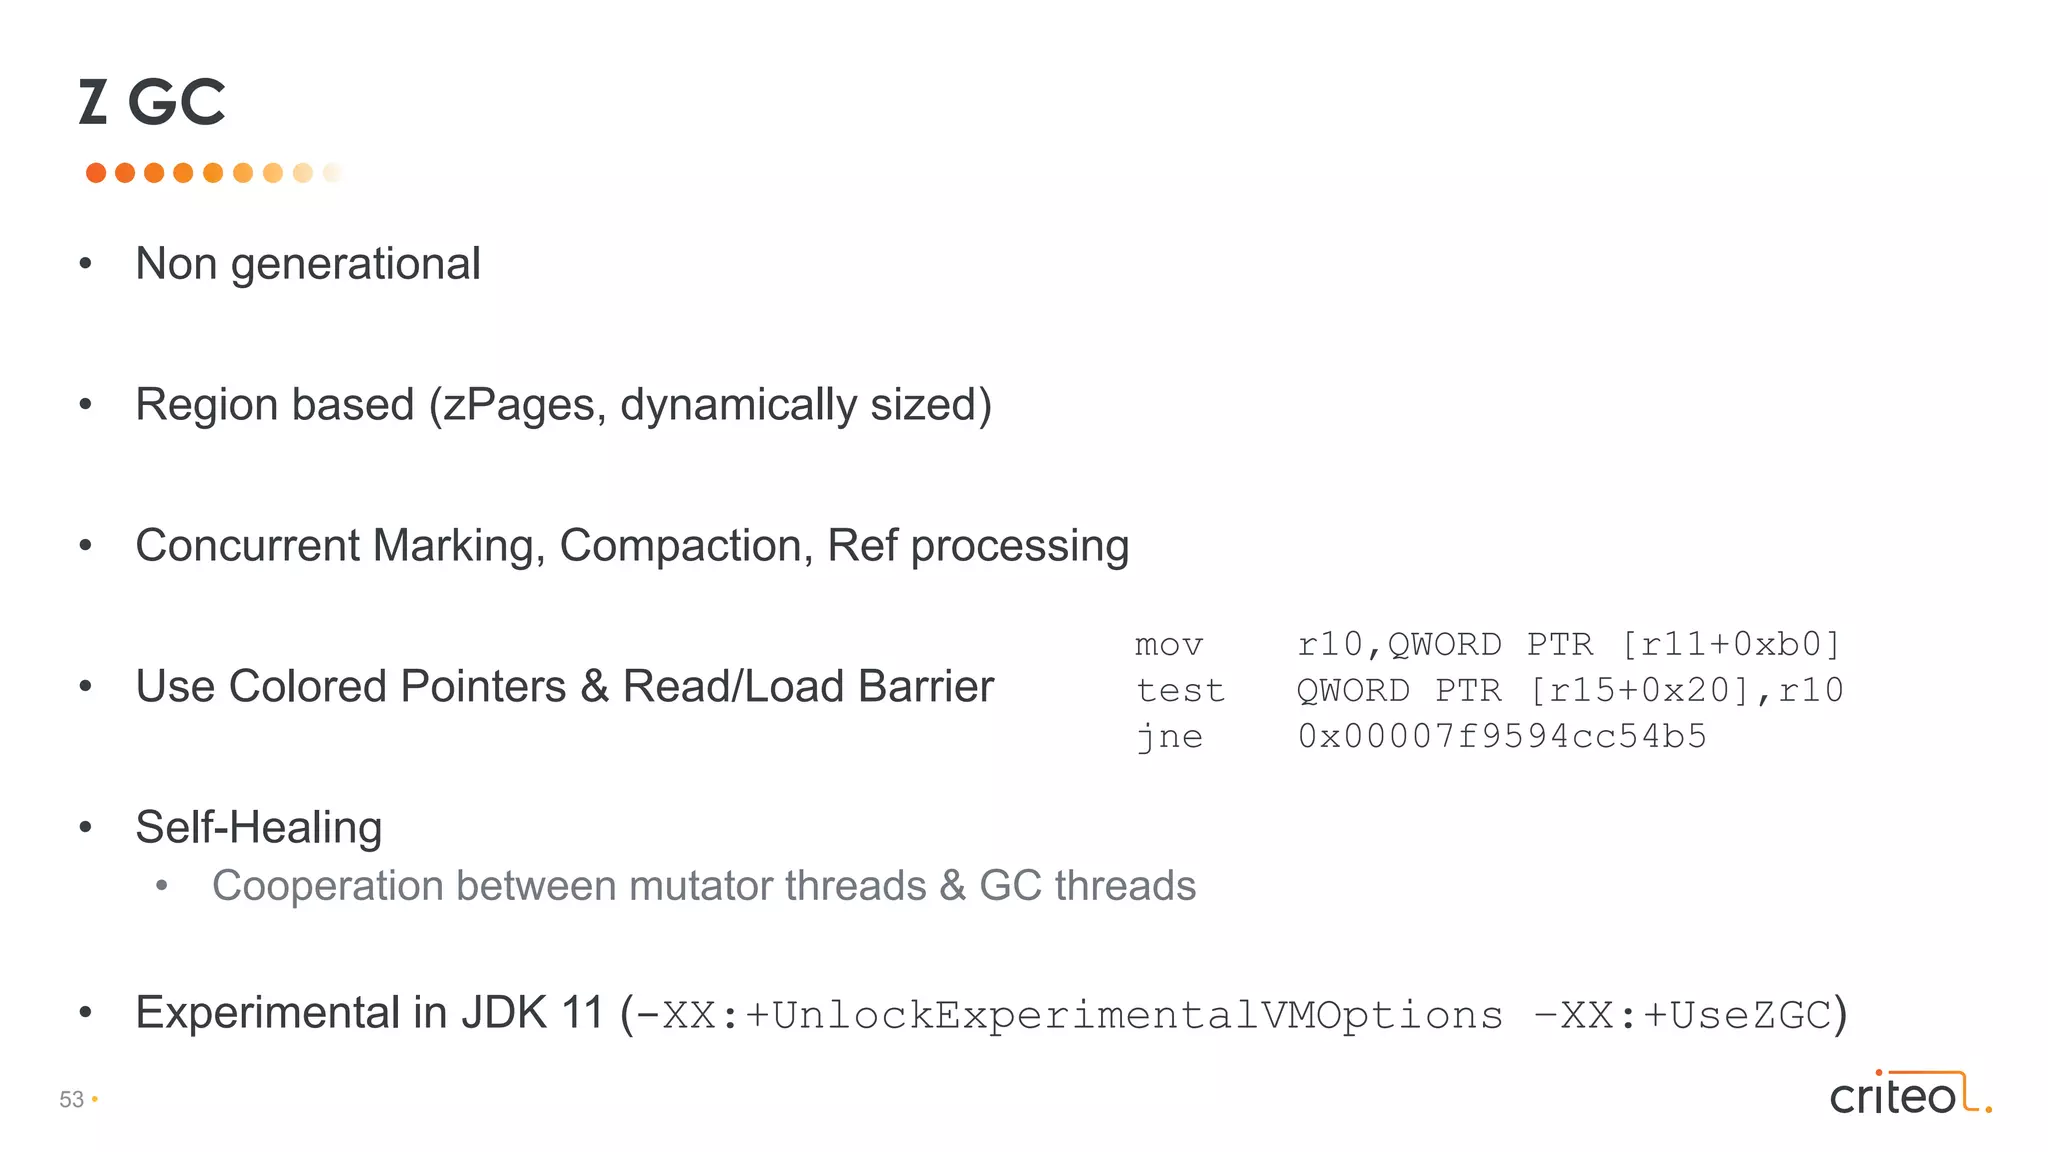Click the jump address 0x00007f9594cc54b5

pyautogui.click(x=1502, y=737)
